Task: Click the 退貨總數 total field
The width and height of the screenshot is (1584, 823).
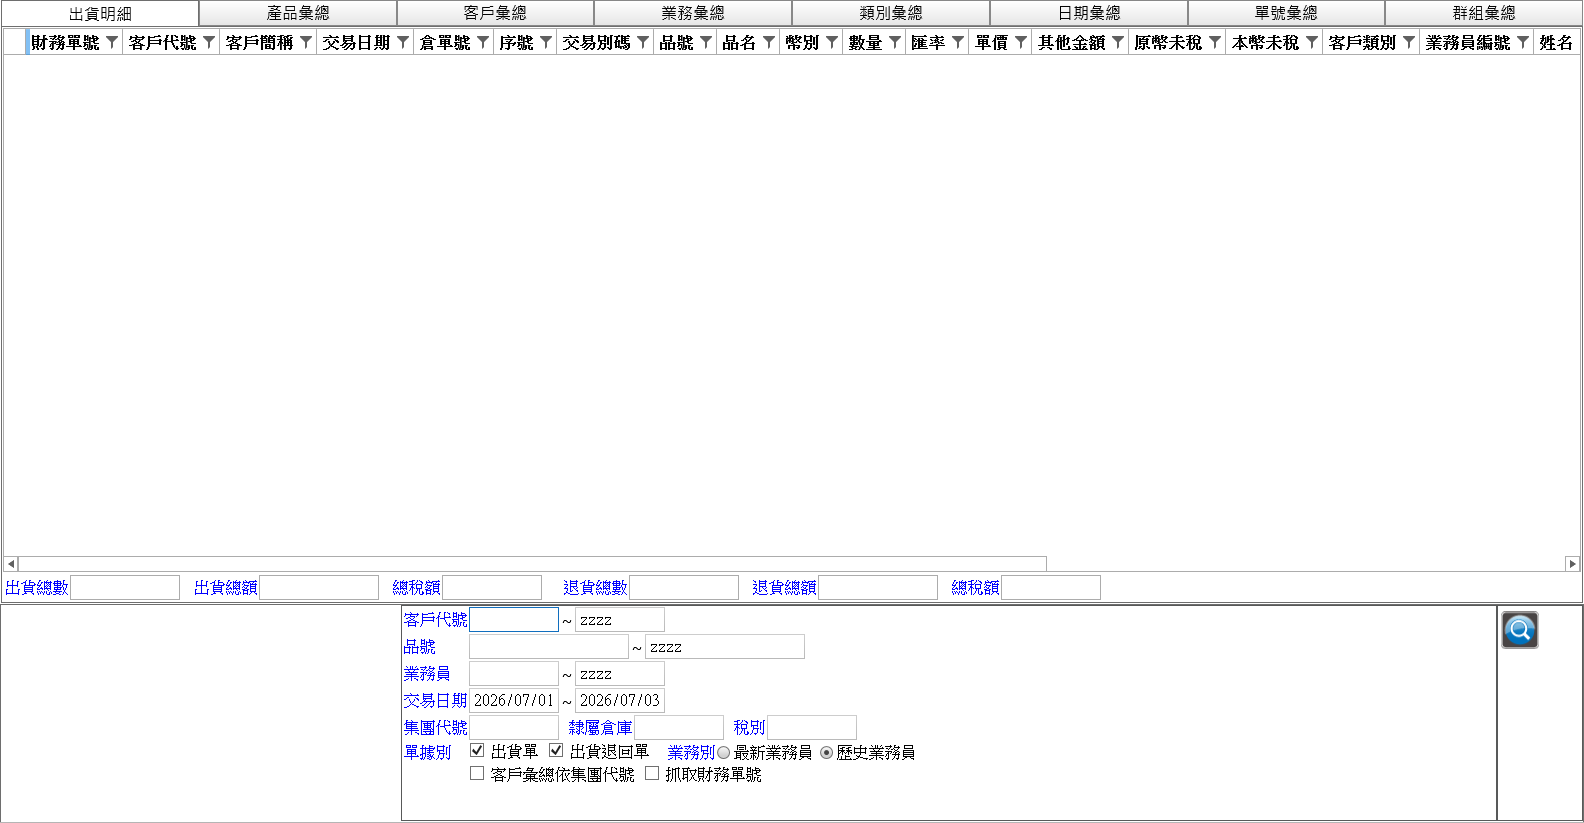Action: click(684, 588)
